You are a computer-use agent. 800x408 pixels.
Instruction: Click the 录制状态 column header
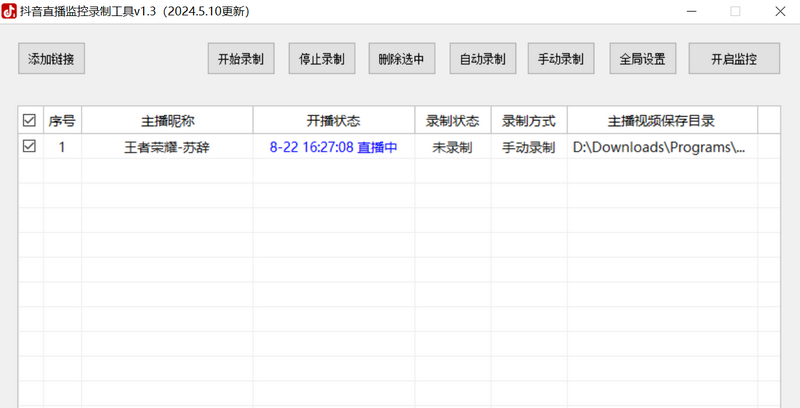tap(452, 121)
